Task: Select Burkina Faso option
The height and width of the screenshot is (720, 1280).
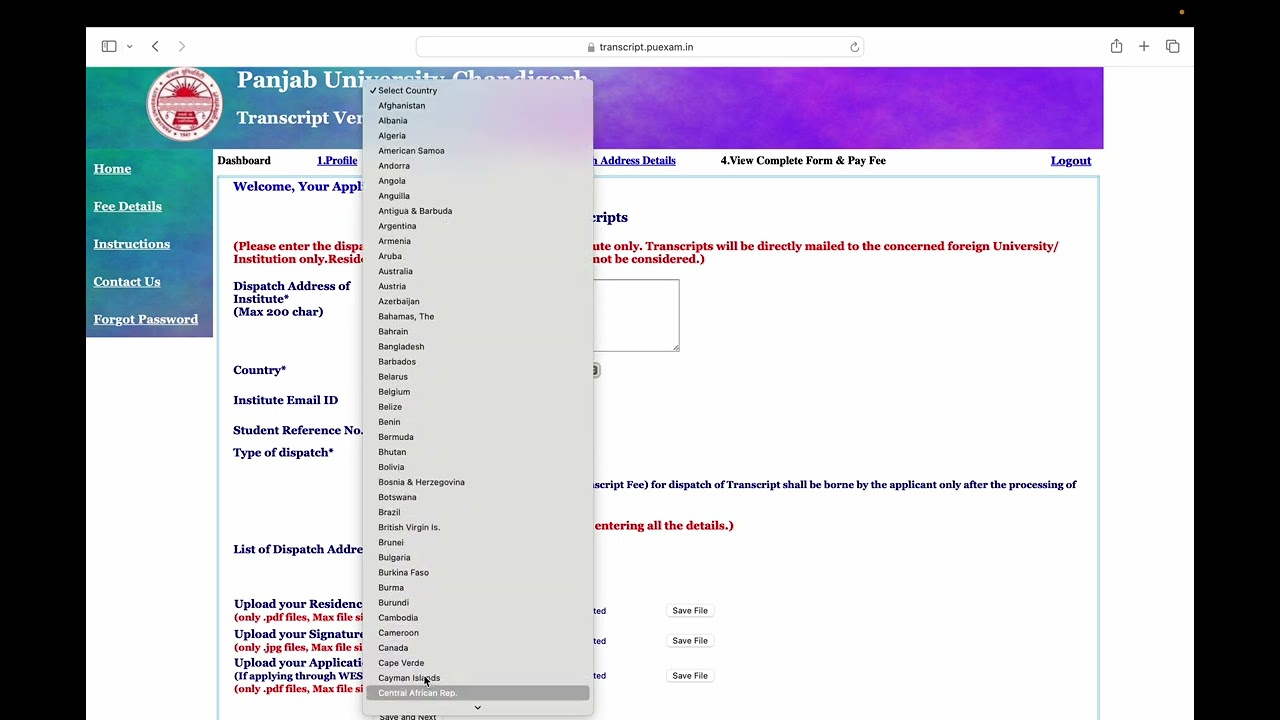Action: pos(477,573)
